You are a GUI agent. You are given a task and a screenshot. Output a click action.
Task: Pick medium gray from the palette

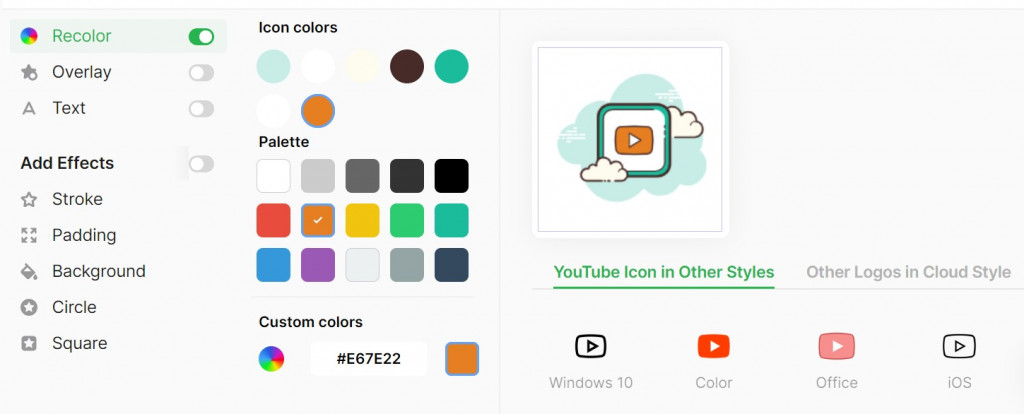(x=362, y=176)
